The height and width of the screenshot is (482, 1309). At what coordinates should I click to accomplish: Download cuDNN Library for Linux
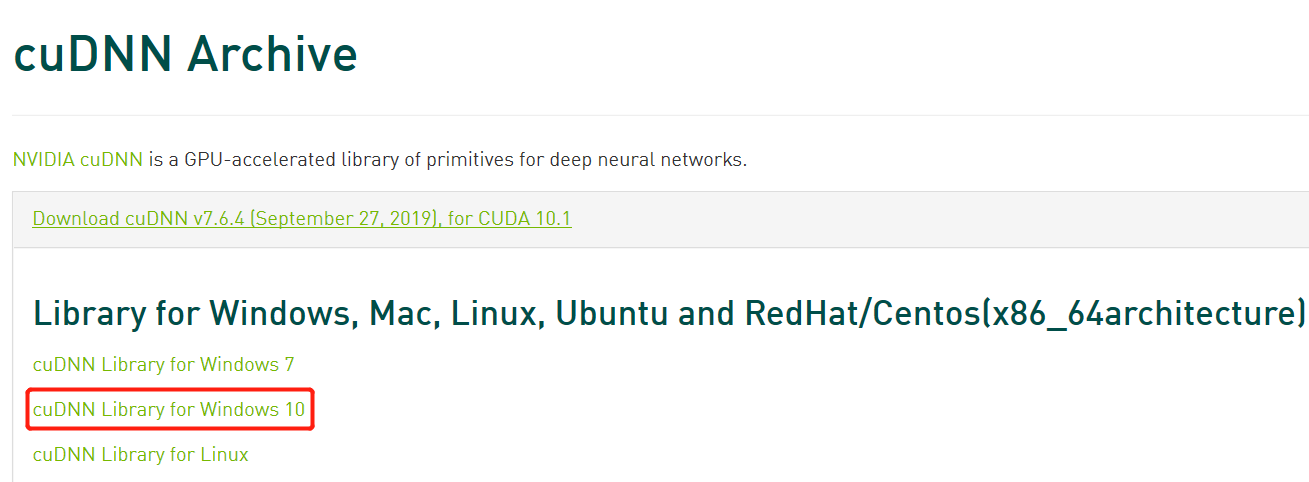pos(141,454)
